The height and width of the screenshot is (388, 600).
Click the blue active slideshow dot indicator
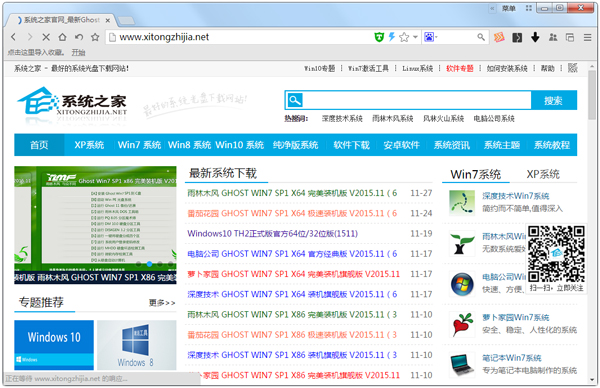coord(149,264)
